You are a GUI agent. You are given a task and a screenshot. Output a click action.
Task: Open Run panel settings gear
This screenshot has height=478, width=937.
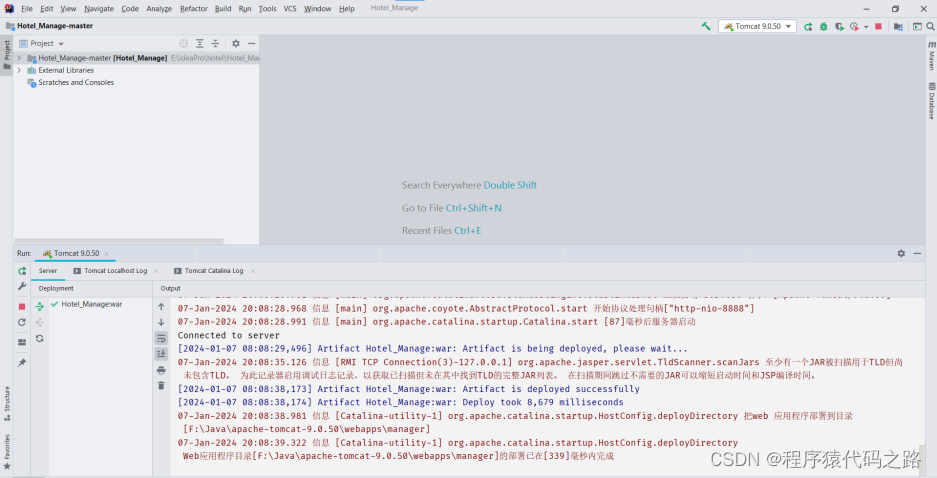click(901, 253)
